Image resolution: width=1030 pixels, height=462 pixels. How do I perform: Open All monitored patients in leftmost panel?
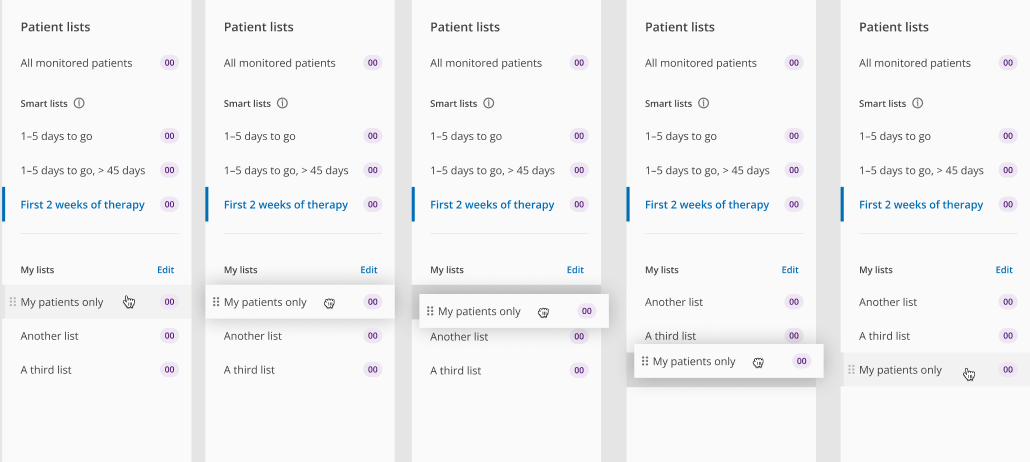[76, 63]
